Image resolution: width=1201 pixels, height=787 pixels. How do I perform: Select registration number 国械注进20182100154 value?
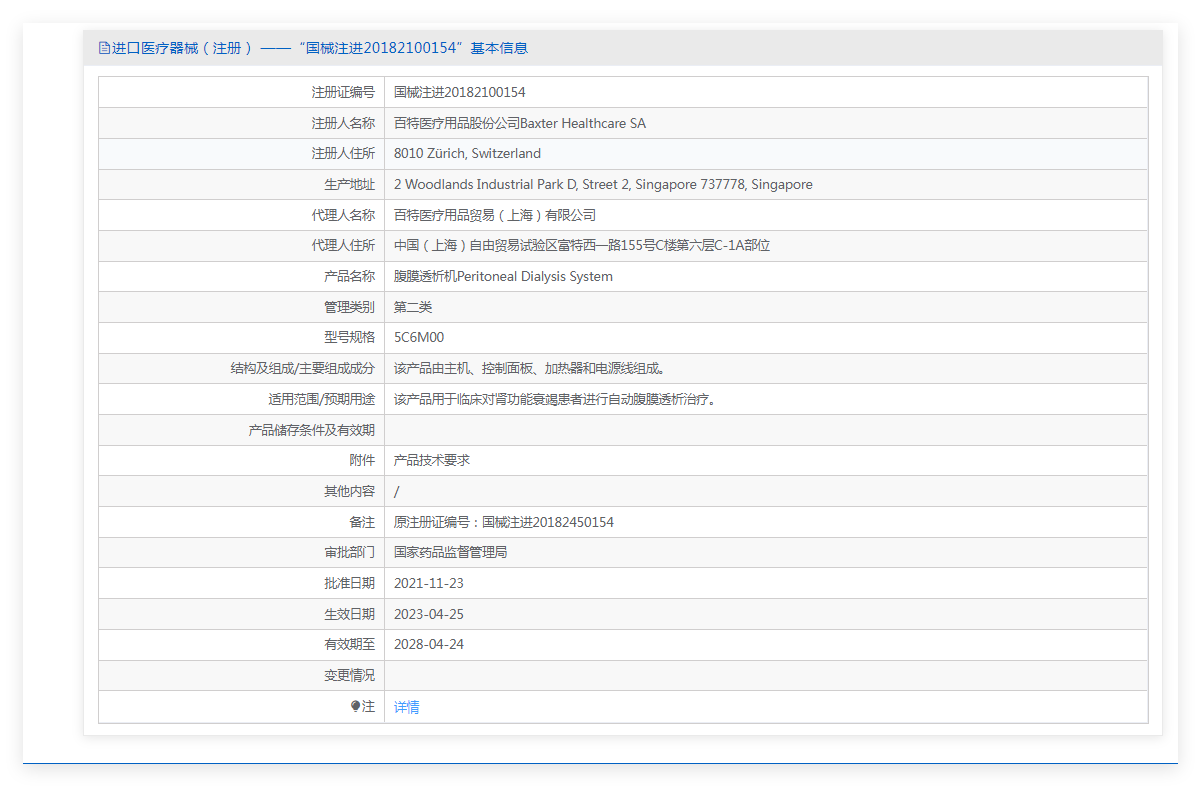point(460,92)
